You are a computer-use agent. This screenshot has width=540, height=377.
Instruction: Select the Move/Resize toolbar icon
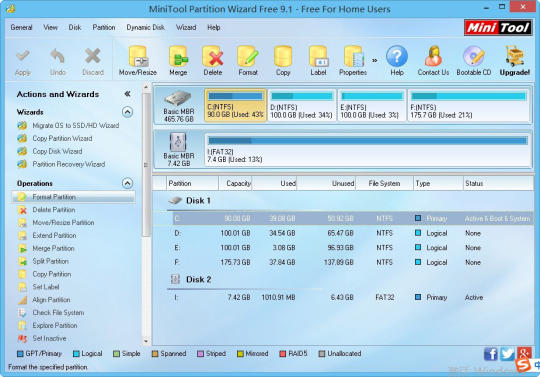click(138, 56)
